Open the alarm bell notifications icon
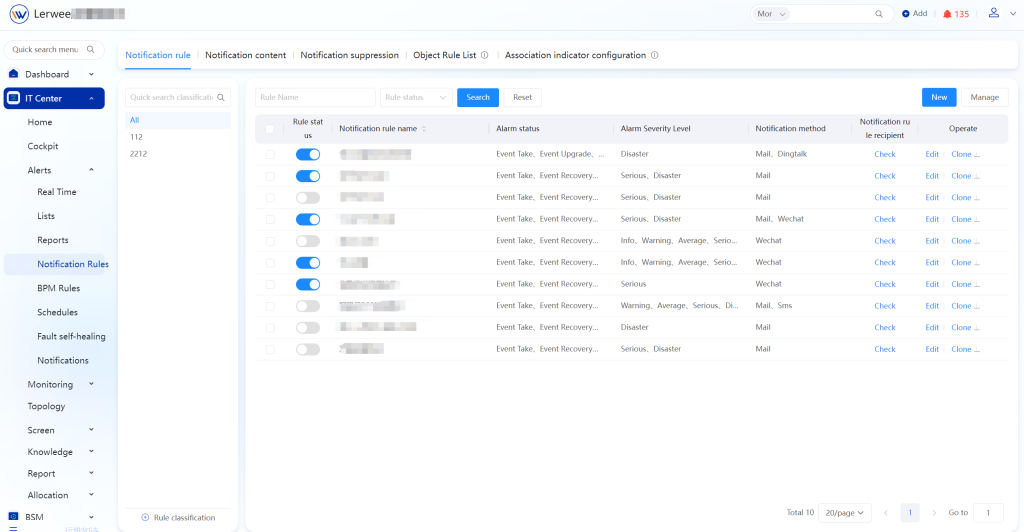Image resolution: width=1024 pixels, height=532 pixels. [947, 14]
